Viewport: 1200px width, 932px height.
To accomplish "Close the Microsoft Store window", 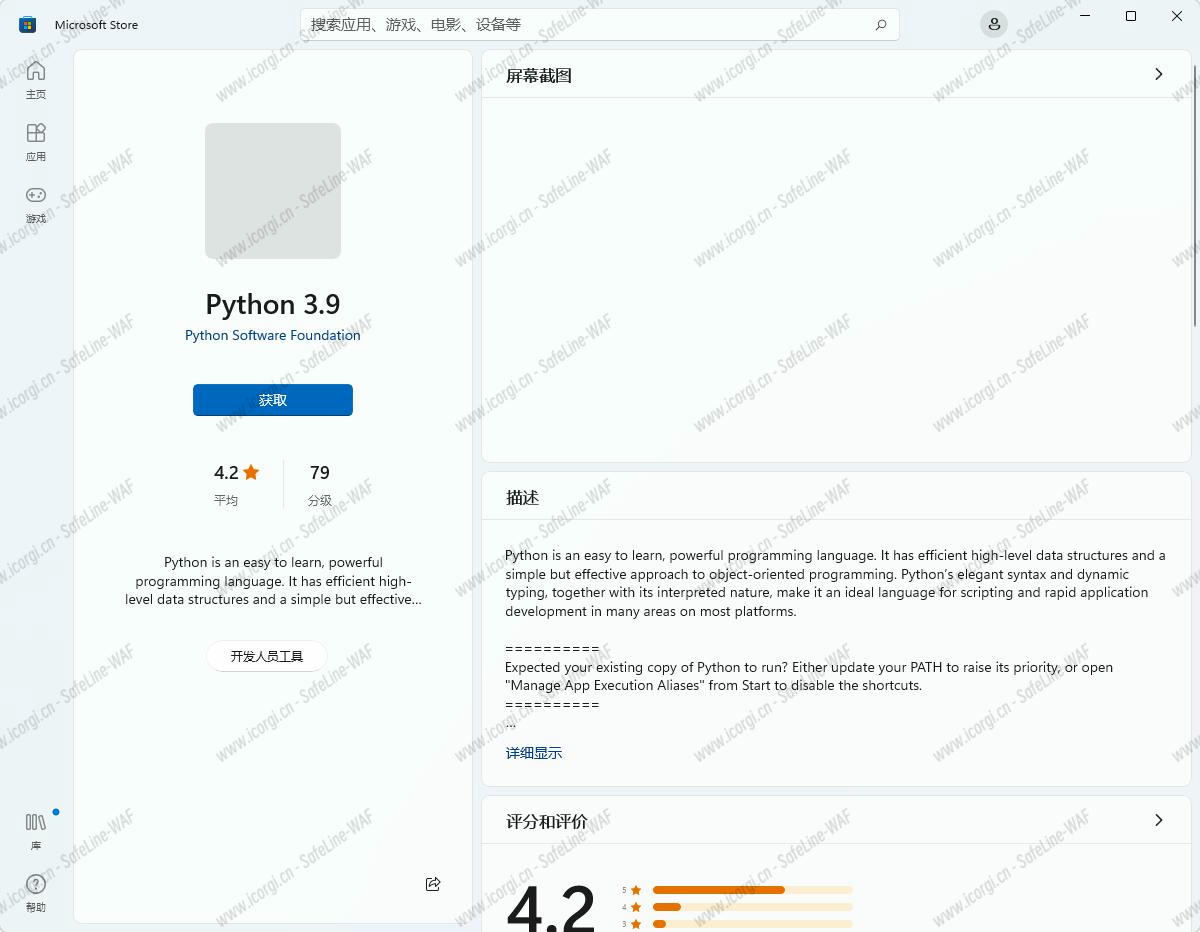I will coord(1177,16).
